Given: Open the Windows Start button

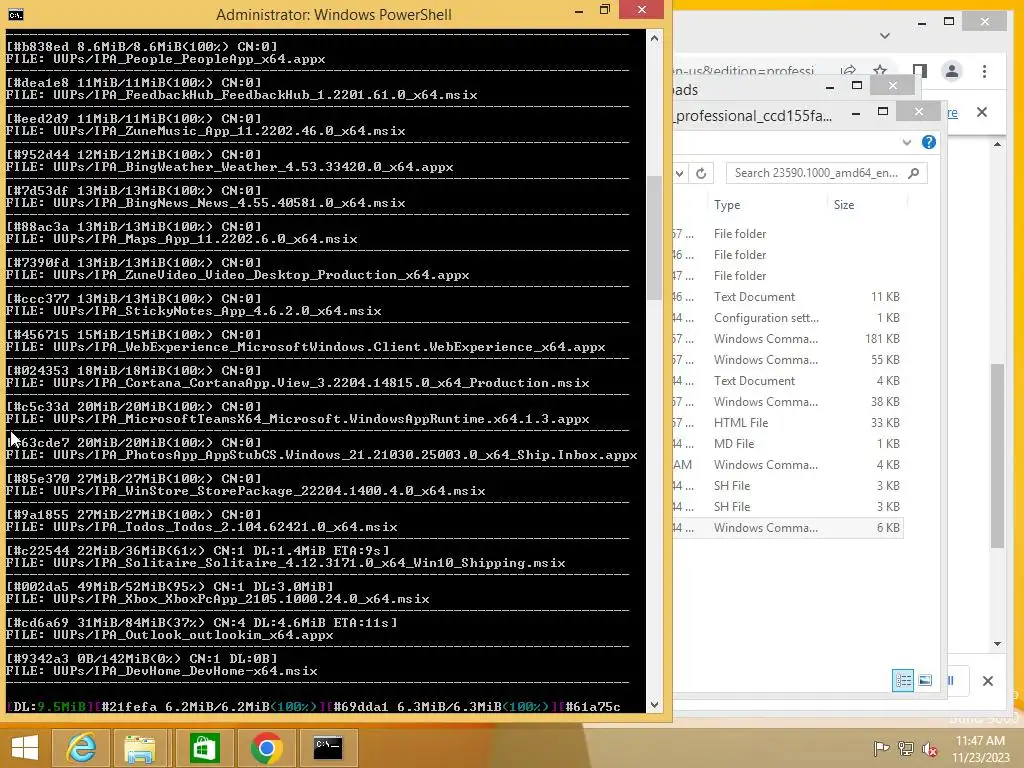Looking at the screenshot, I should 25,747.
